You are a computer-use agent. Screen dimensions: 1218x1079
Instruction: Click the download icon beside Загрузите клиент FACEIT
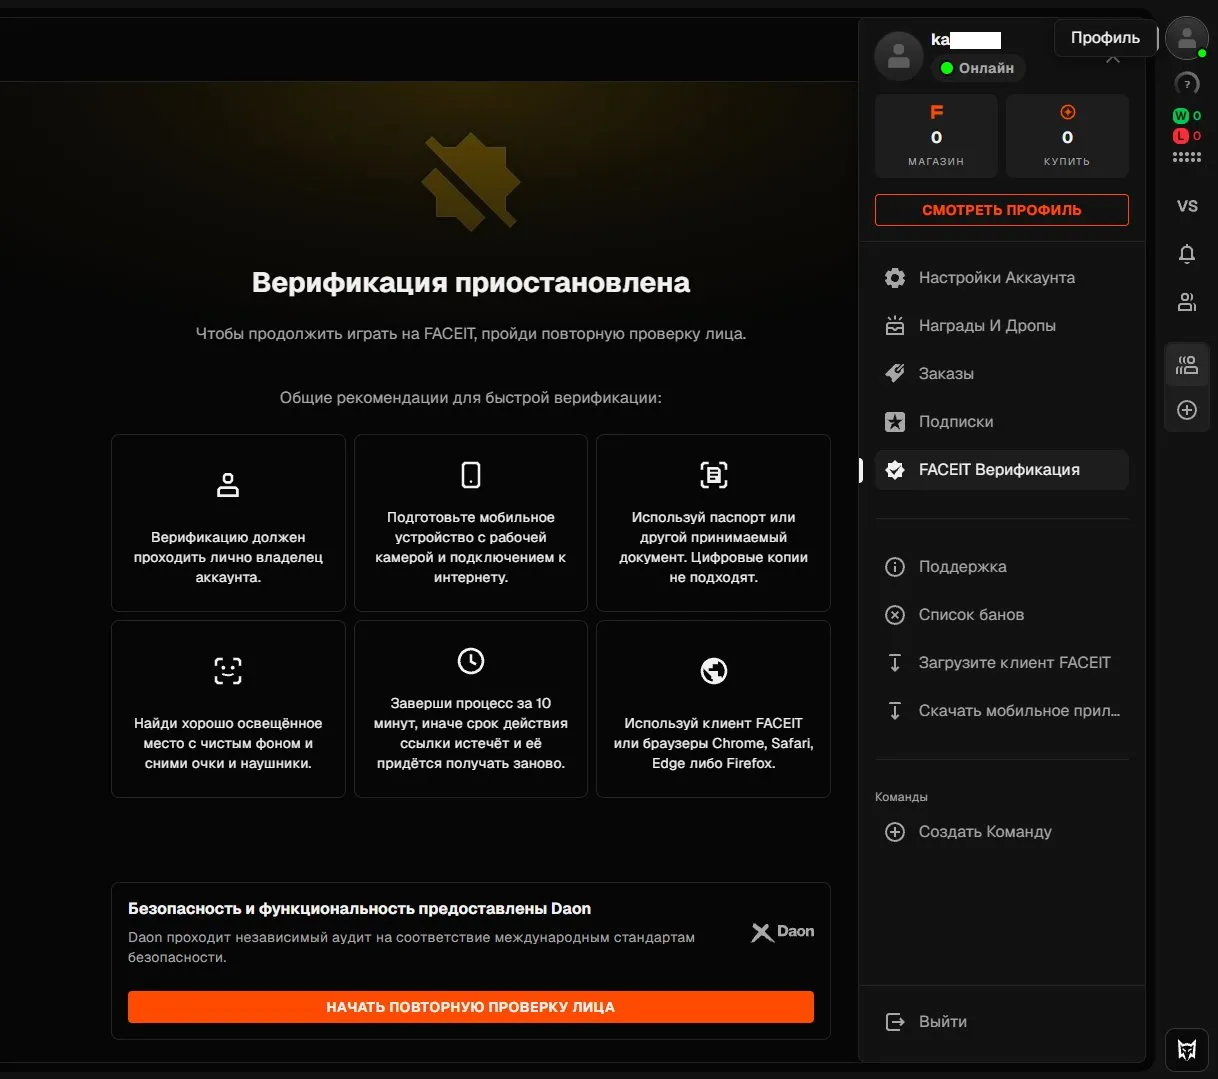pyautogui.click(x=895, y=663)
